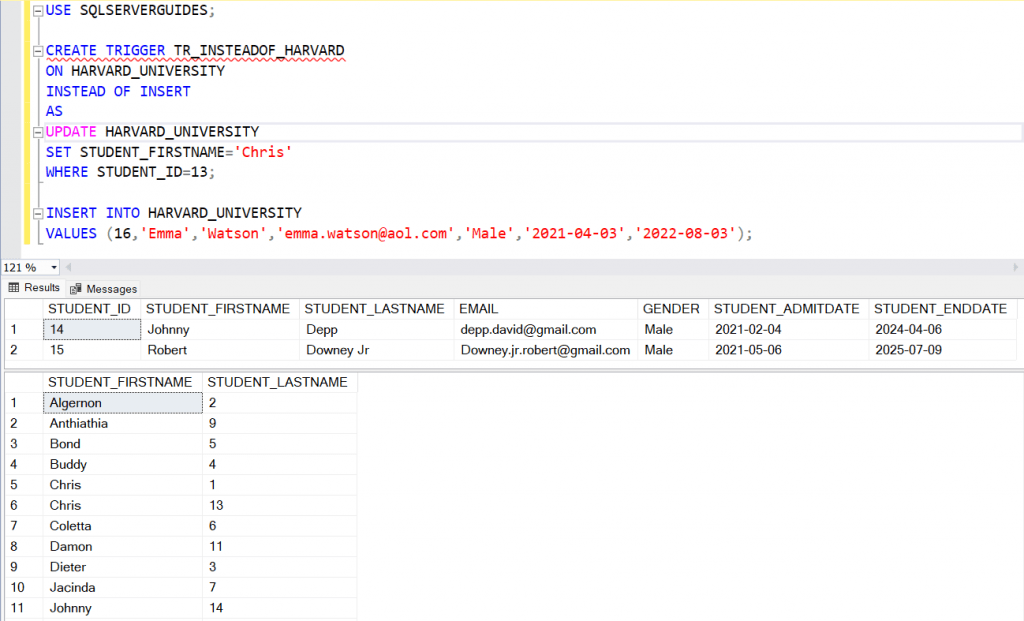
Task: Collapse the UPDATE HARVARD_UNIVERSITY block
Action: pyautogui.click(x=36, y=131)
